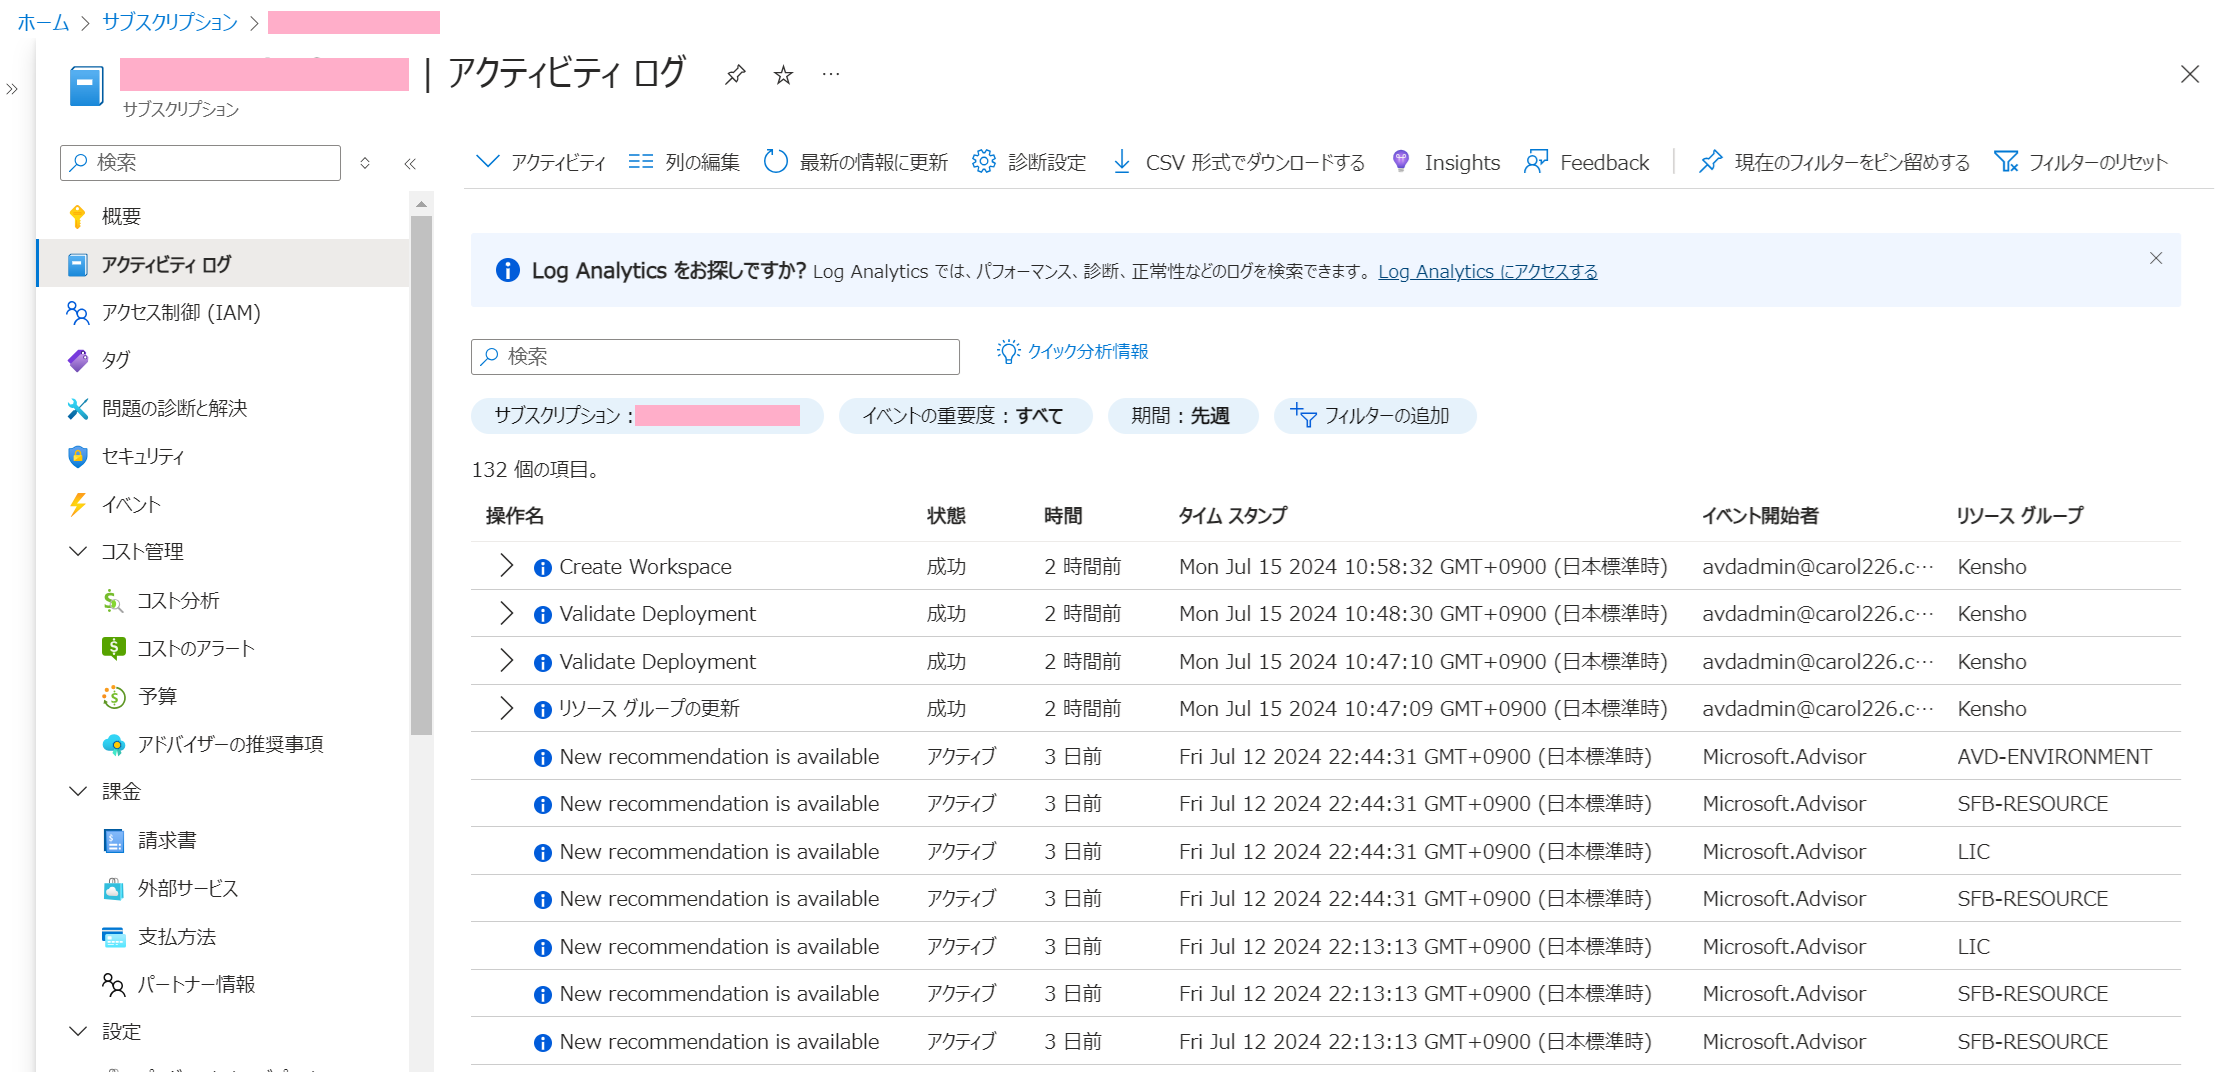2217x1072 pixels.
Task: Open クイック分析情報
Action: coord(1072,352)
